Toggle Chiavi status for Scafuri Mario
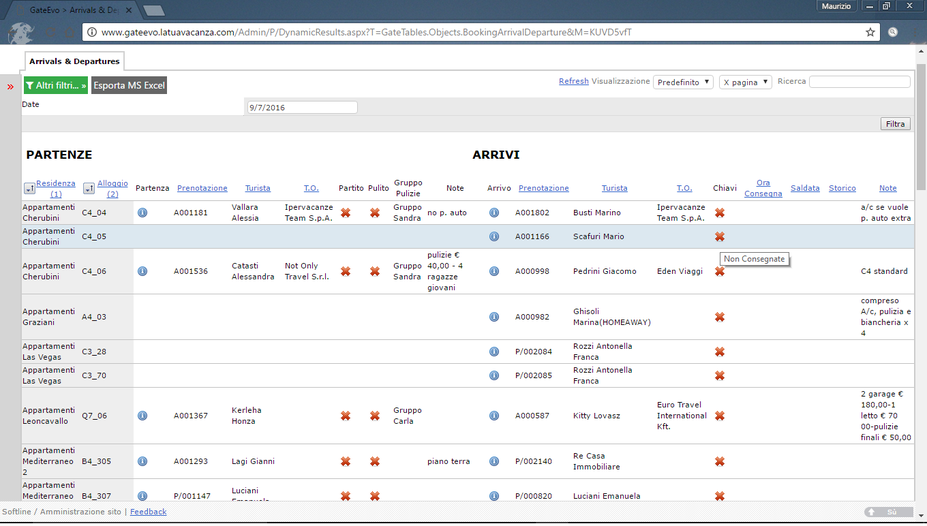 (719, 237)
